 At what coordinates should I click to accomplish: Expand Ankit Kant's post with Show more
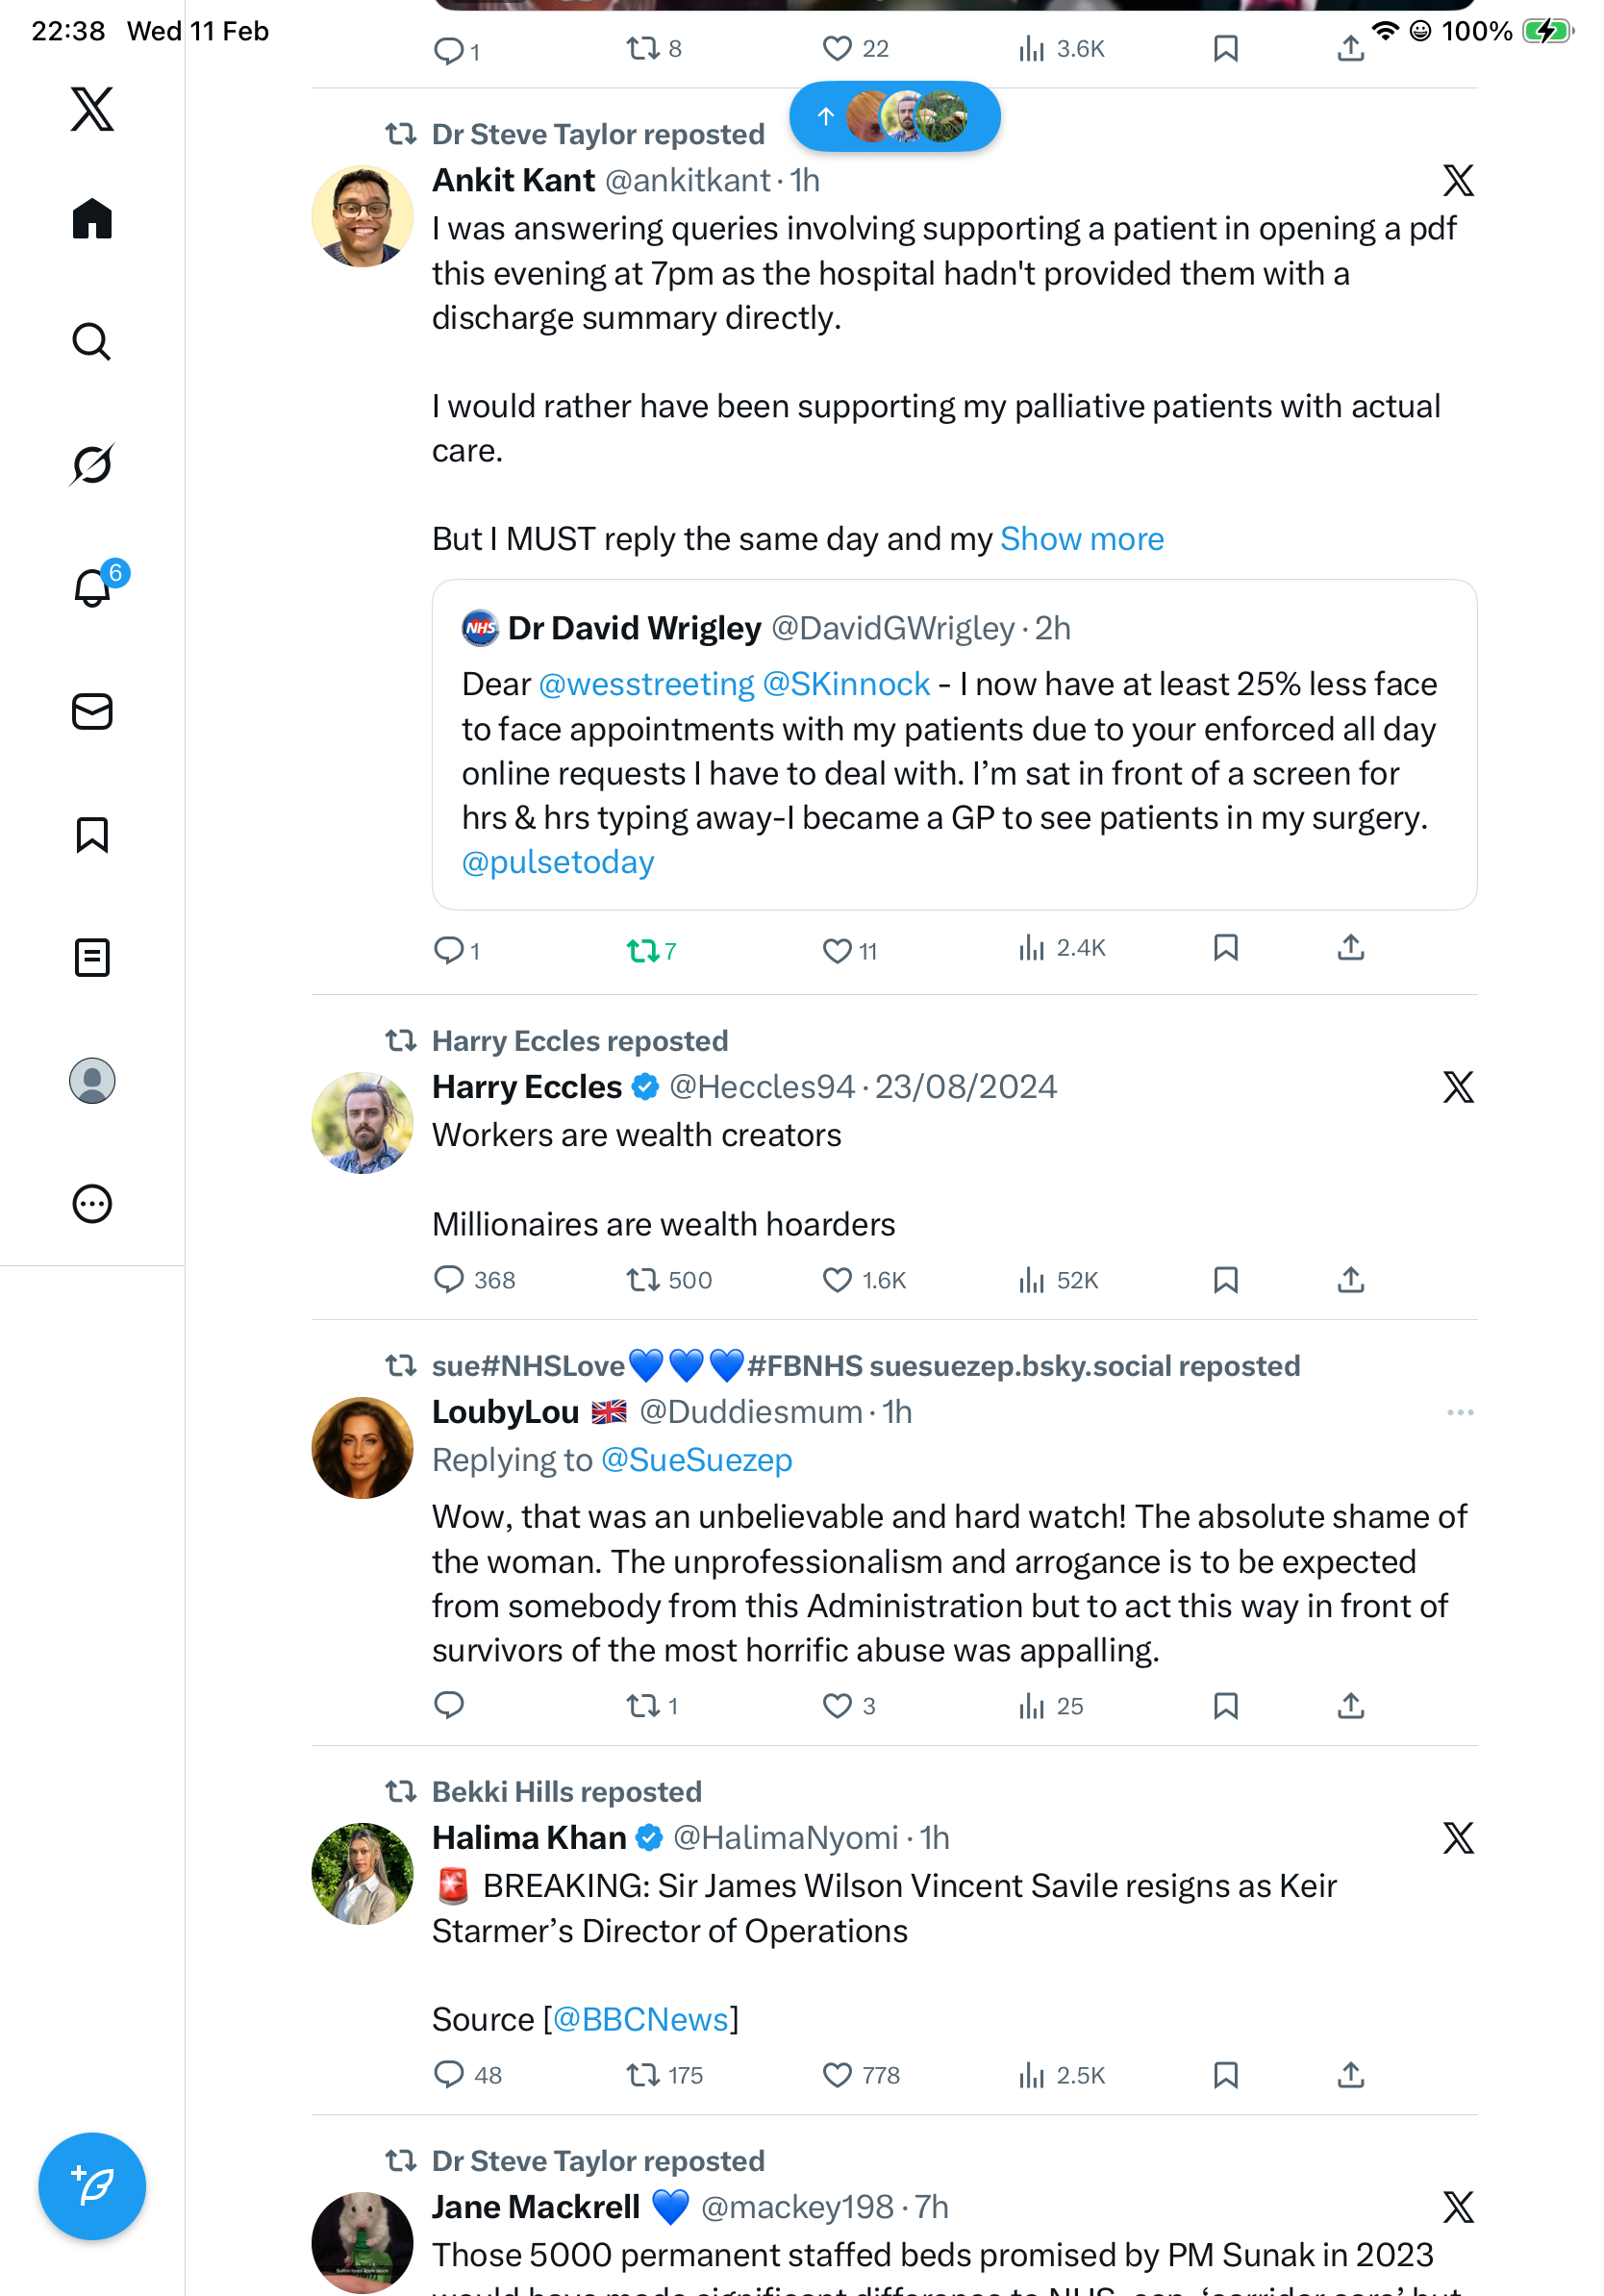(x=1081, y=539)
